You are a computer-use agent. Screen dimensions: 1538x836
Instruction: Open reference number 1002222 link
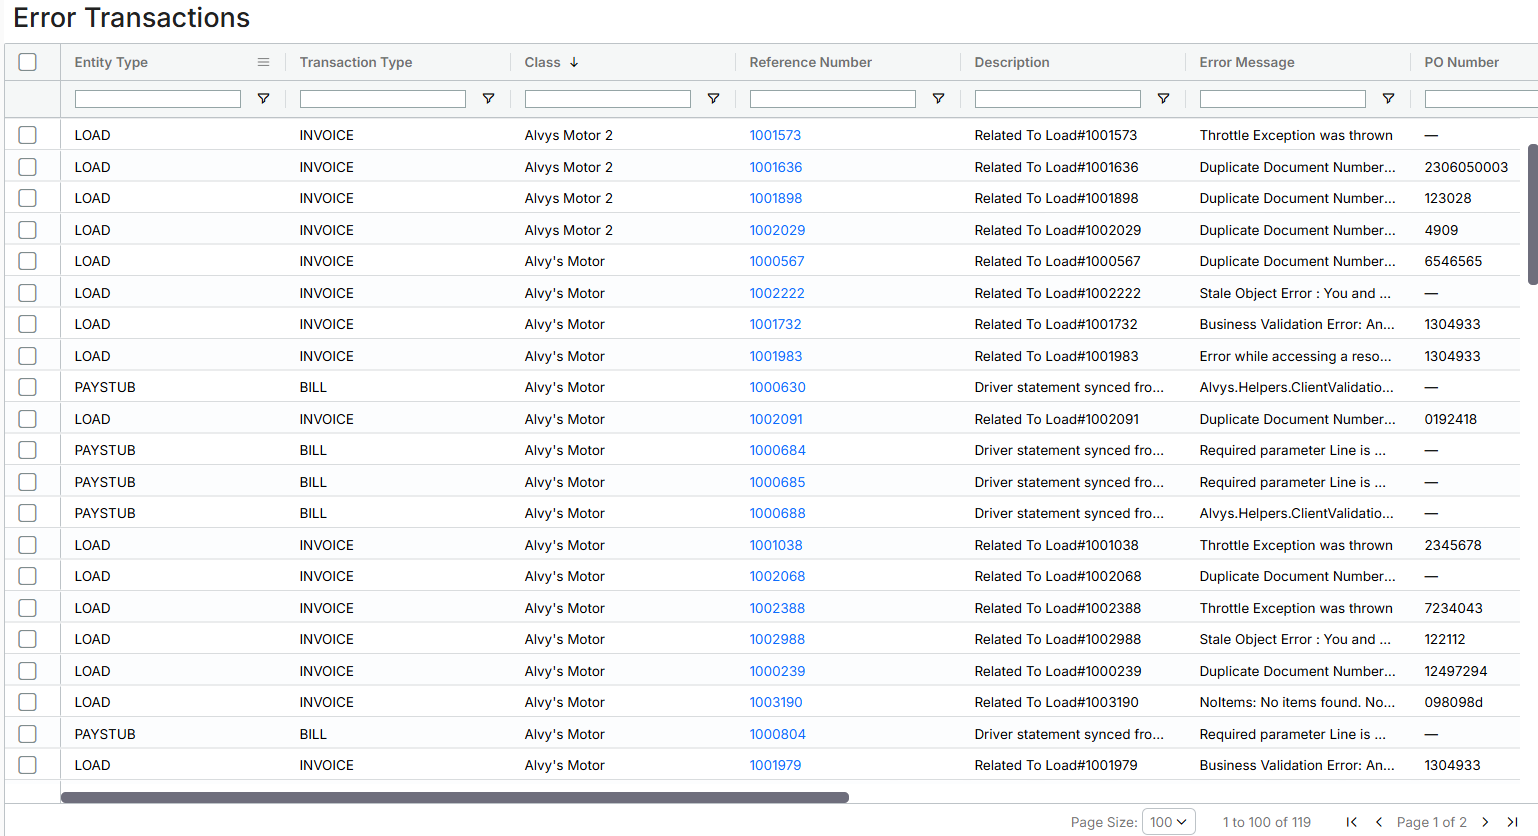(x=777, y=293)
